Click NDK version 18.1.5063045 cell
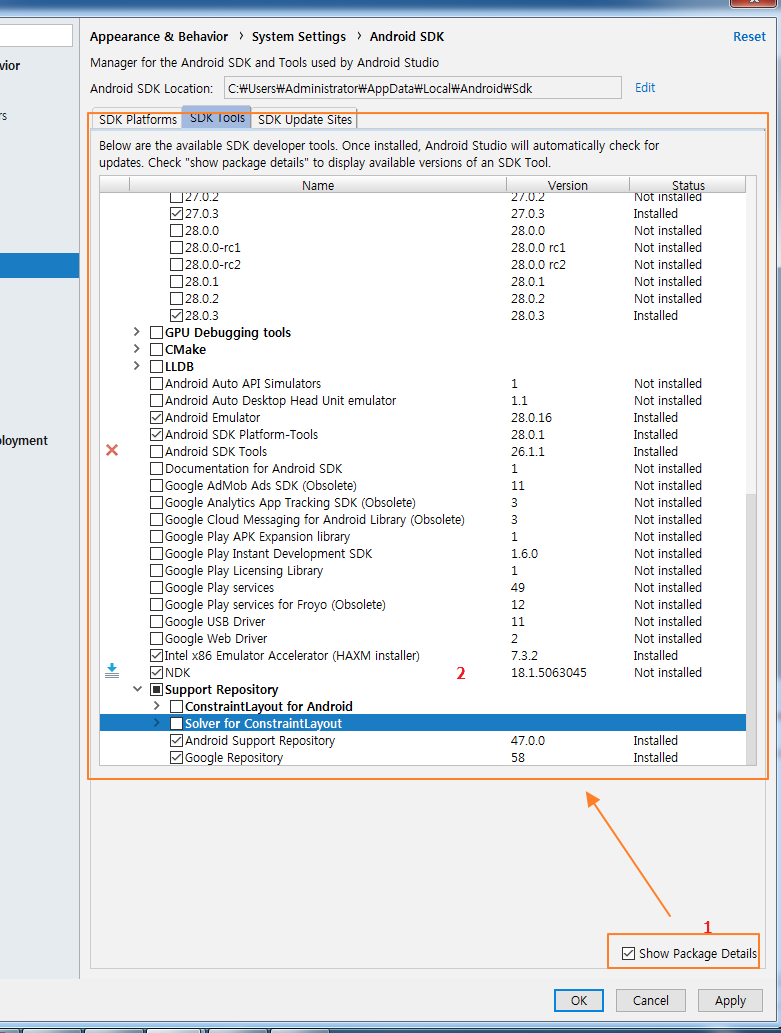 click(x=548, y=673)
